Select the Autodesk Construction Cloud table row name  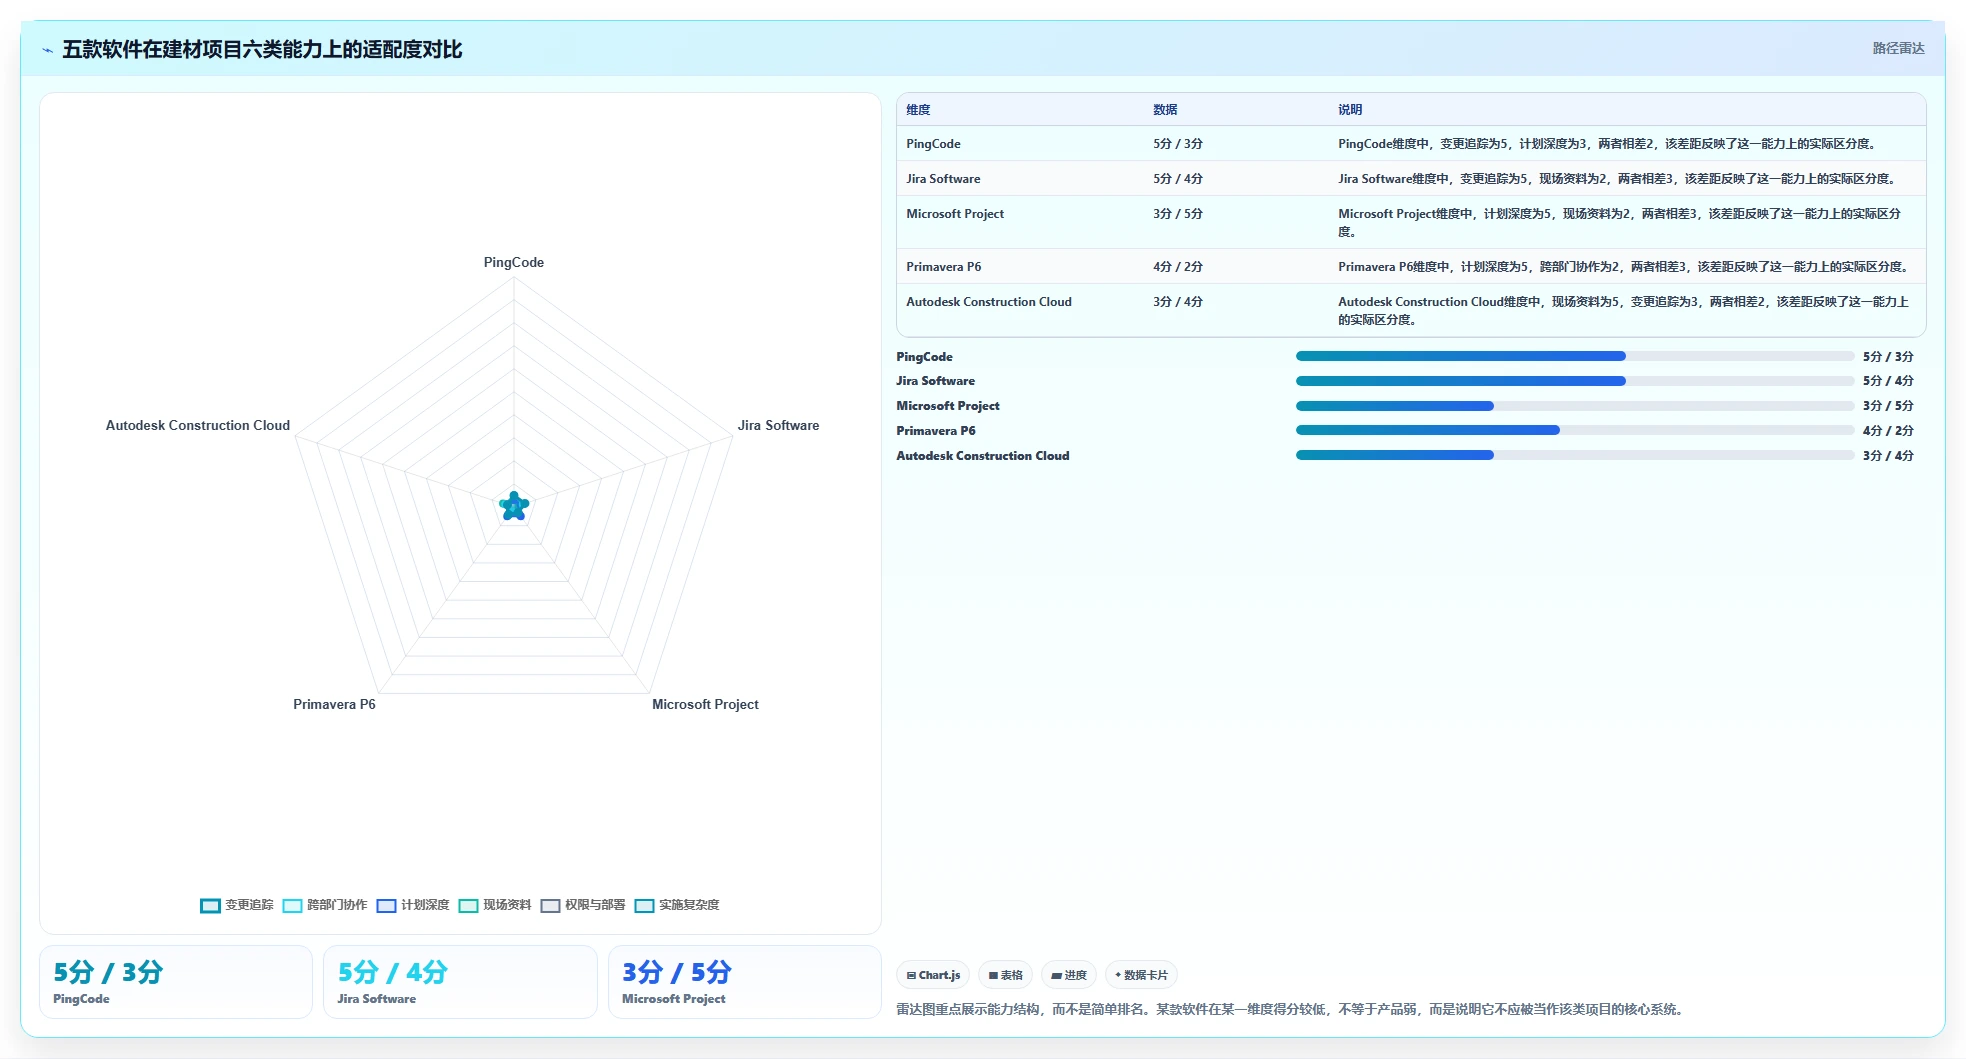coord(989,302)
